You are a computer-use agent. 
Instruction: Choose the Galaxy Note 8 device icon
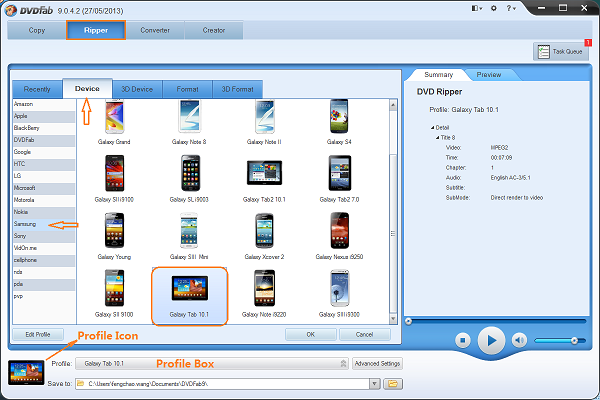point(189,117)
